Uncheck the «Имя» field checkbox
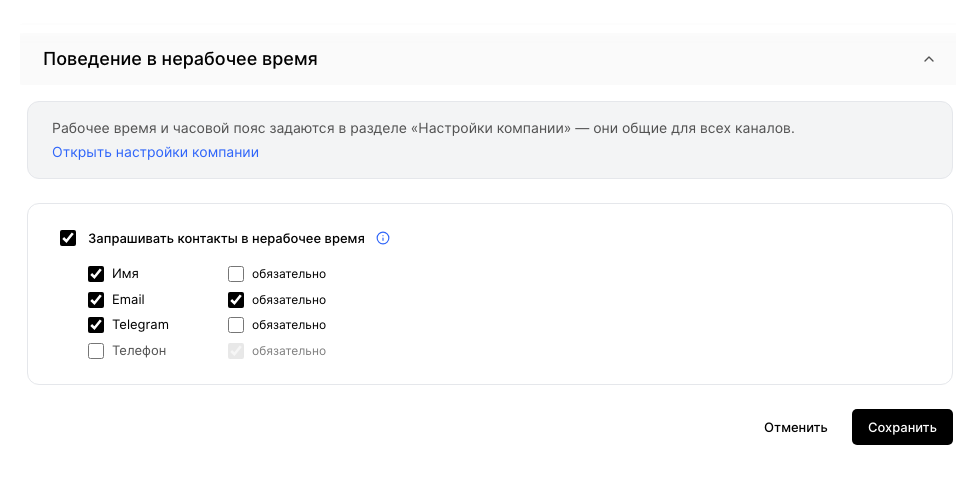Viewport: 976px width, 493px height. [96, 274]
